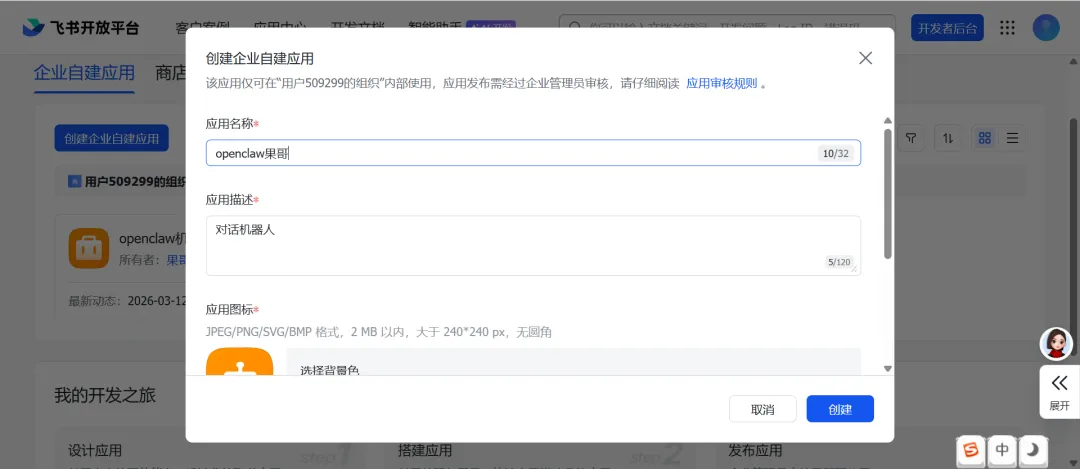Click the moon icon in input toolbar
The image size is (1080, 469).
click(1032, 450)
